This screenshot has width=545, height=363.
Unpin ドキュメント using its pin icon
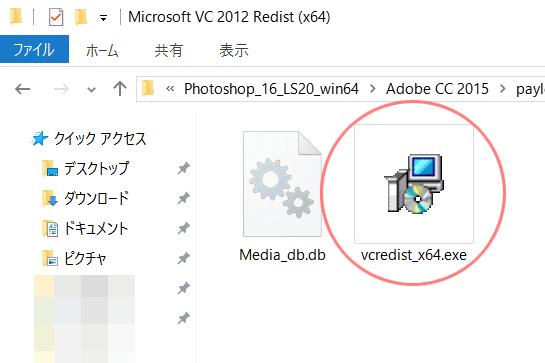tap(184, 228)
